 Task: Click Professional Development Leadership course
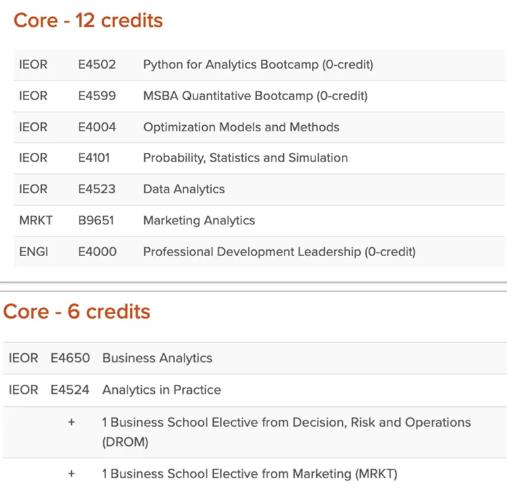click(279, 252)
